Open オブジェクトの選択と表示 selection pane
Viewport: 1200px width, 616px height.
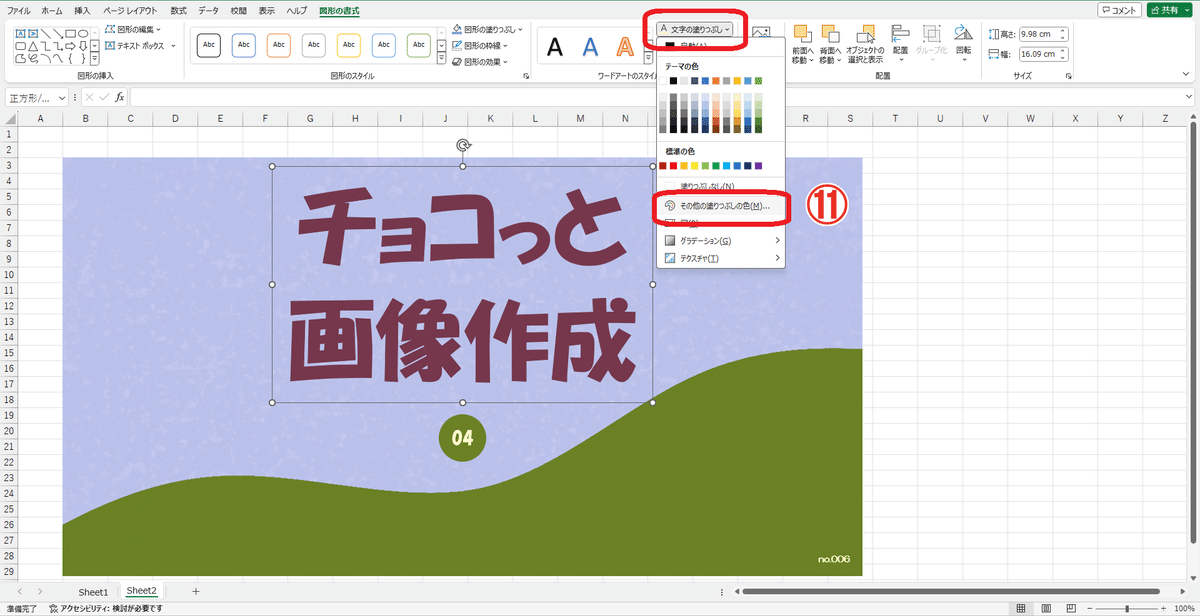(865, 44)
